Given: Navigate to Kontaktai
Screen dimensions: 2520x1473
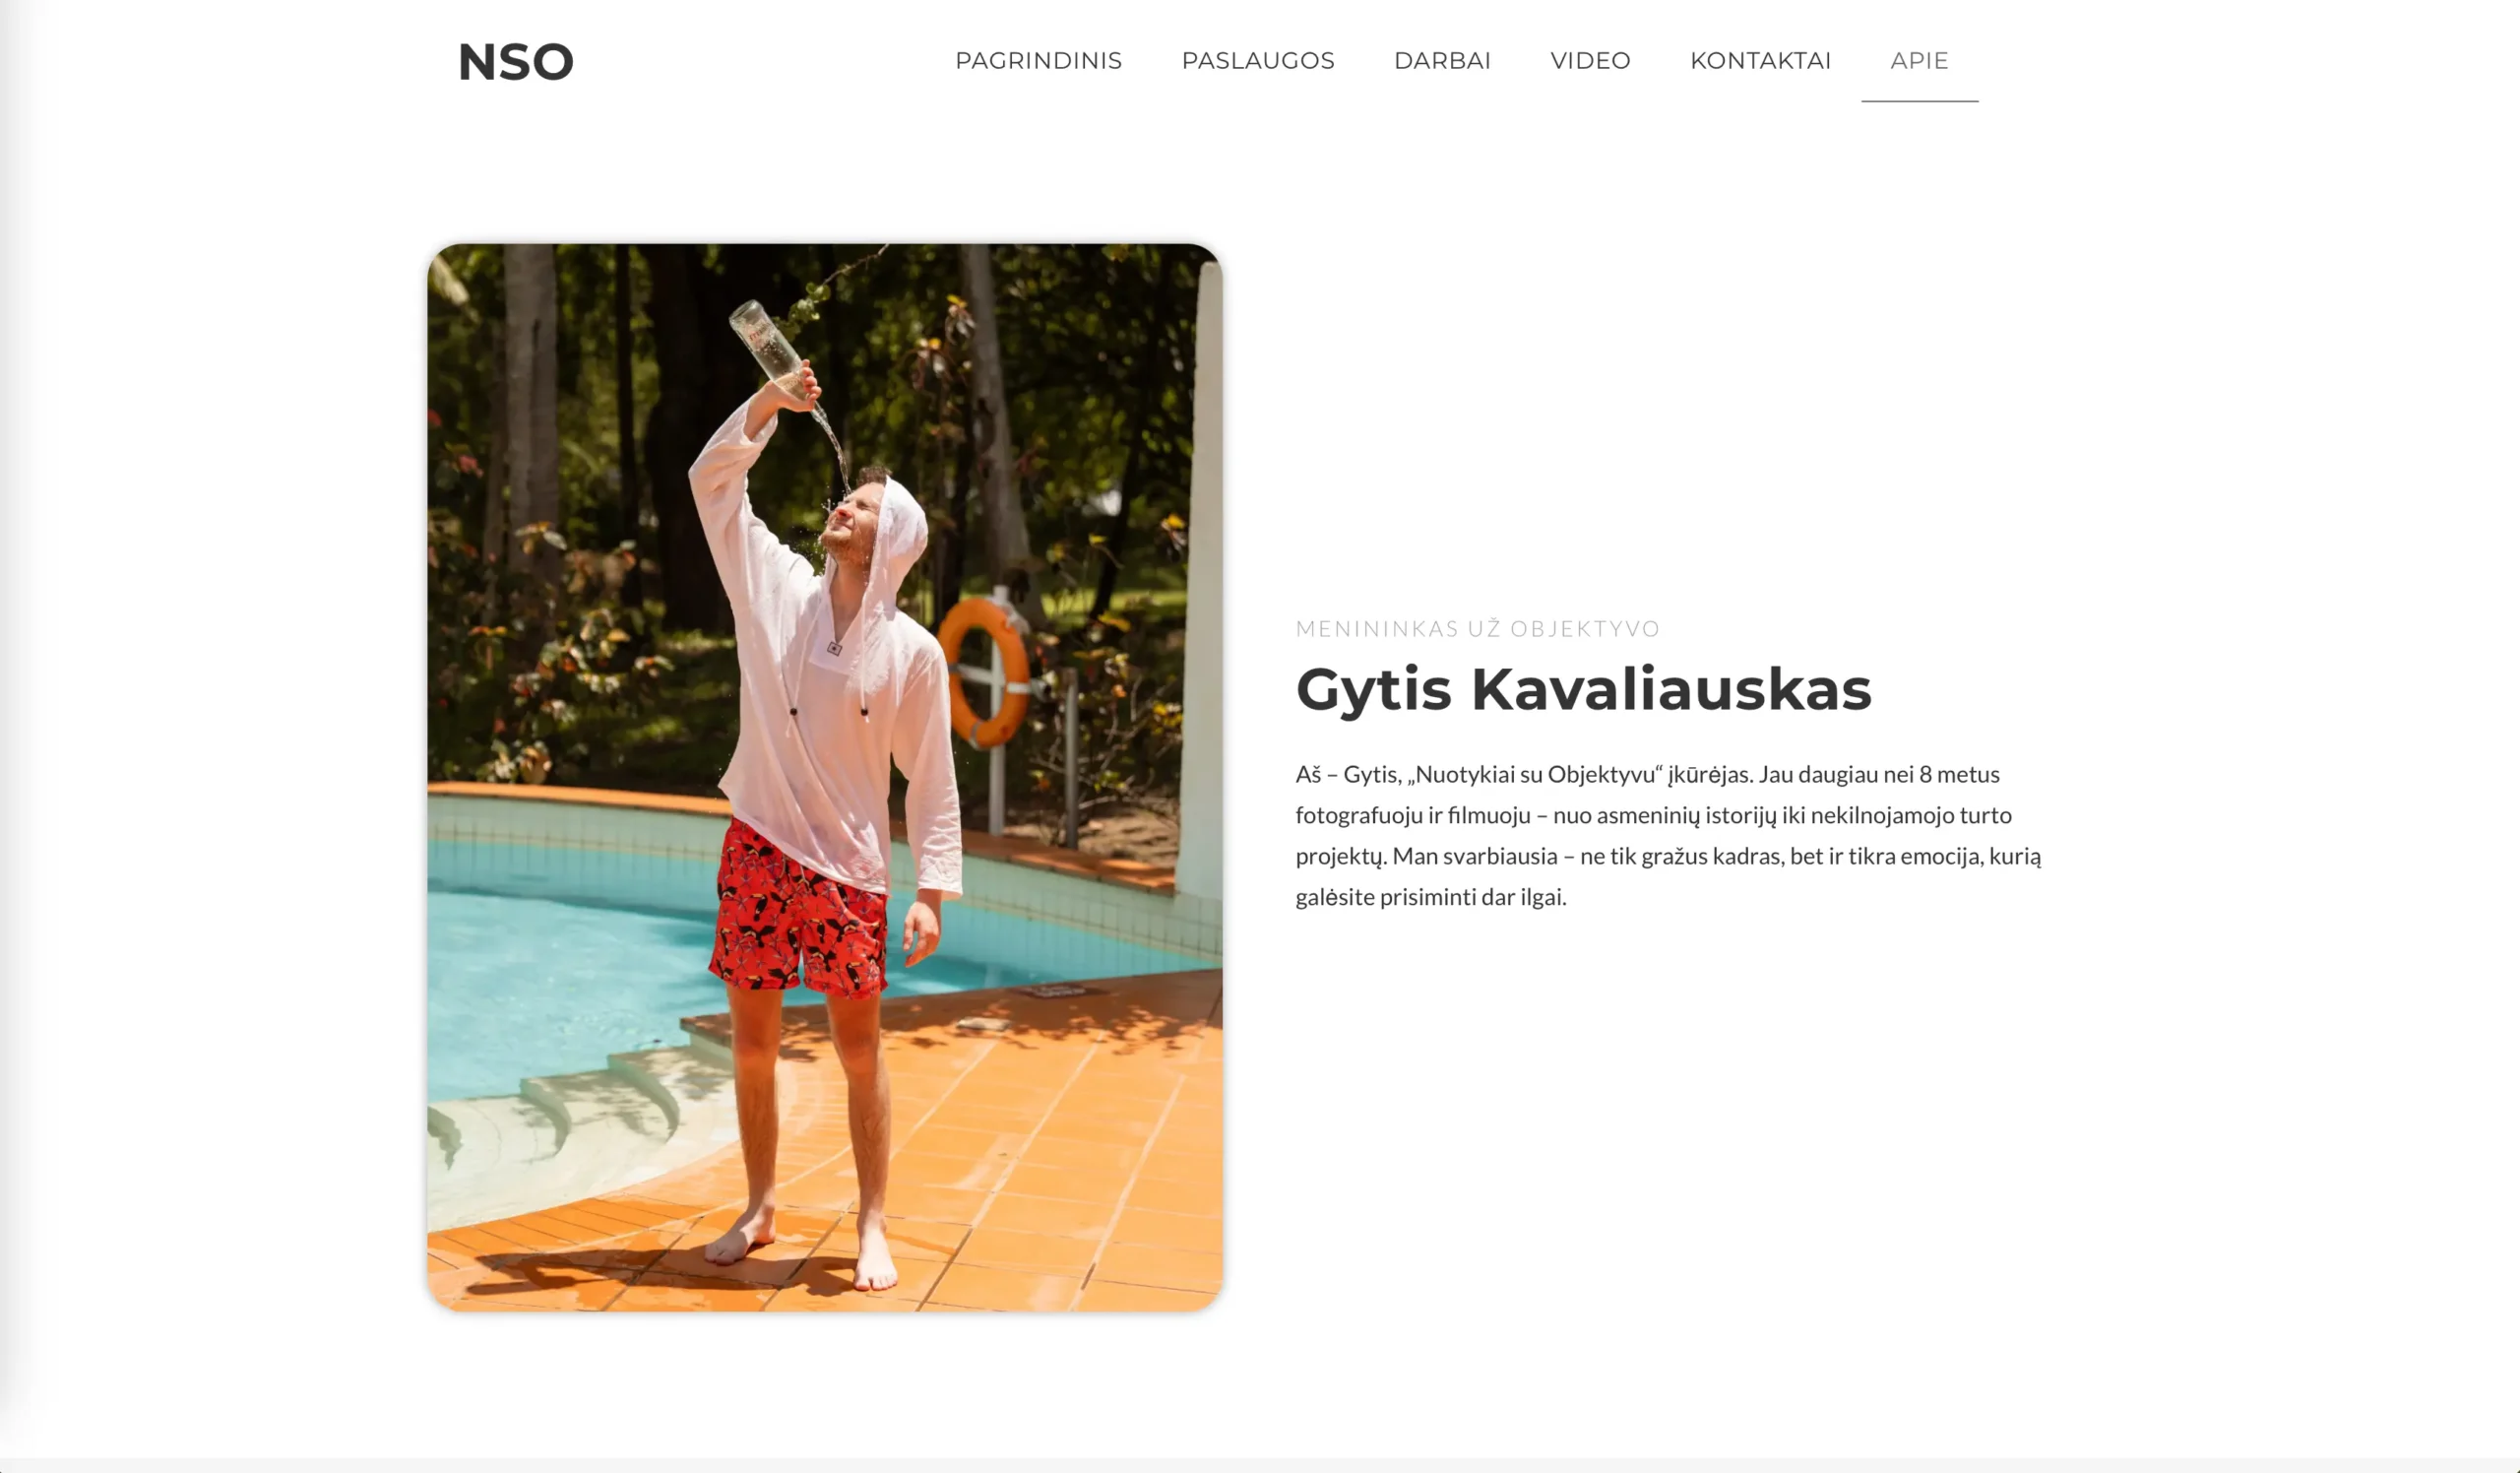Looking at the screenshot, I should pyautogui.click(x=1760, y=61).
